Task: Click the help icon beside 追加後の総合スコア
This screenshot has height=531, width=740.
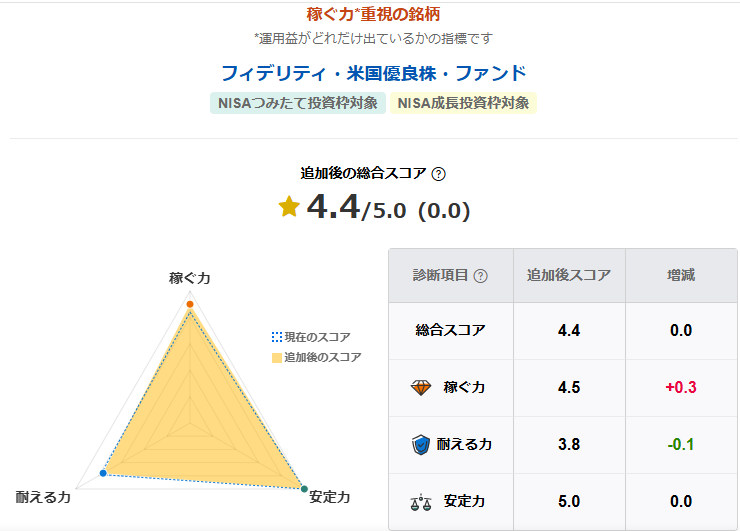Action: pos(438,174)
